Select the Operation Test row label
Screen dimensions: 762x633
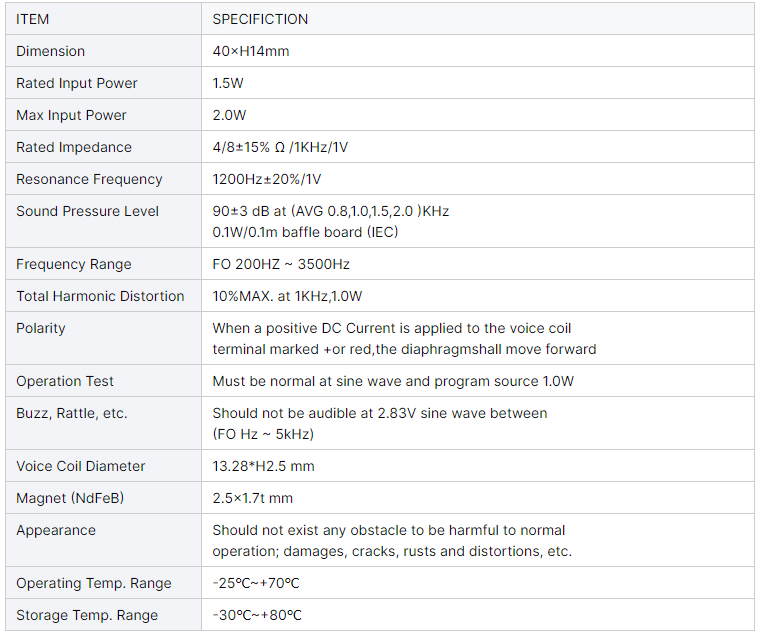click(x=65, y=381)
